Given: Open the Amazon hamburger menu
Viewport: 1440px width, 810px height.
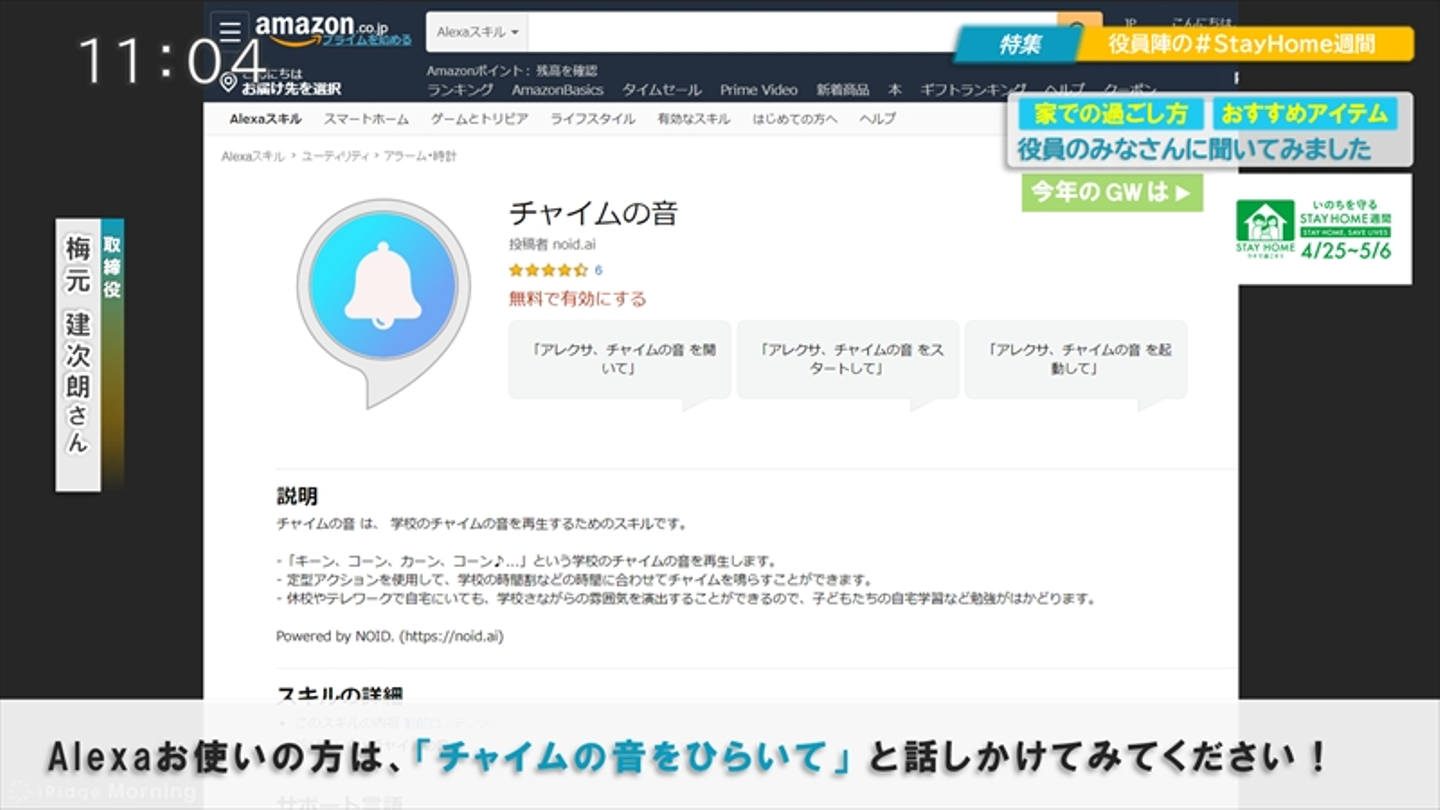Looking at the screenshot, I should pyautogui.click(x=230, y=30).
